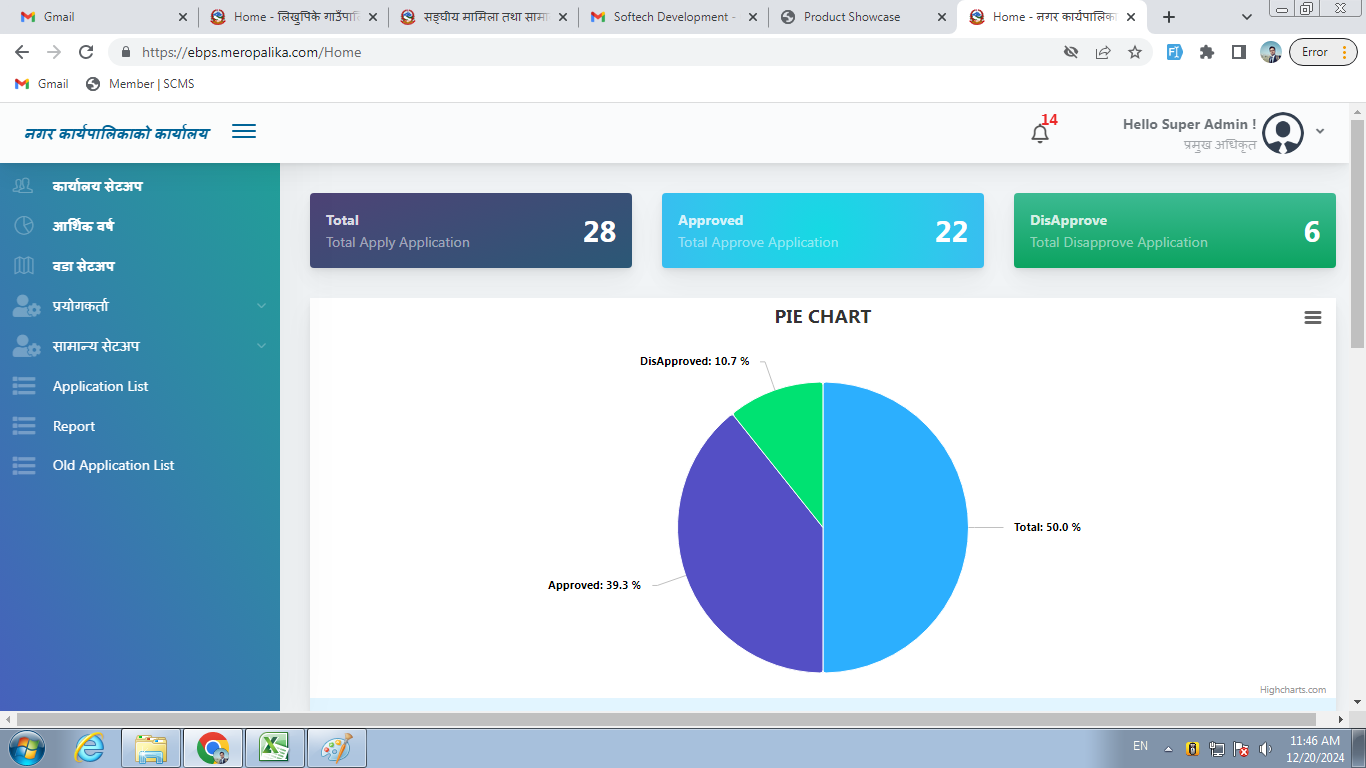The image size is (1366, 768).
Task: Open Excel from the Windows taskbar
Action: (274, 748)
